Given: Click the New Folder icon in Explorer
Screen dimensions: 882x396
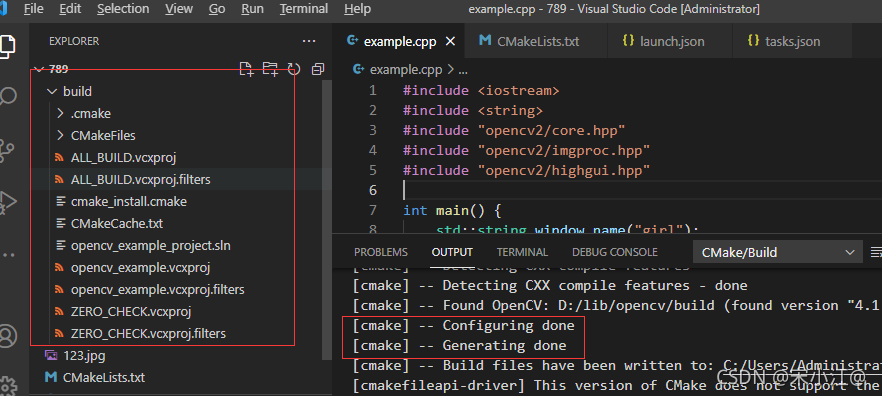Looking at the screenshot, I should tap(270, 69).
